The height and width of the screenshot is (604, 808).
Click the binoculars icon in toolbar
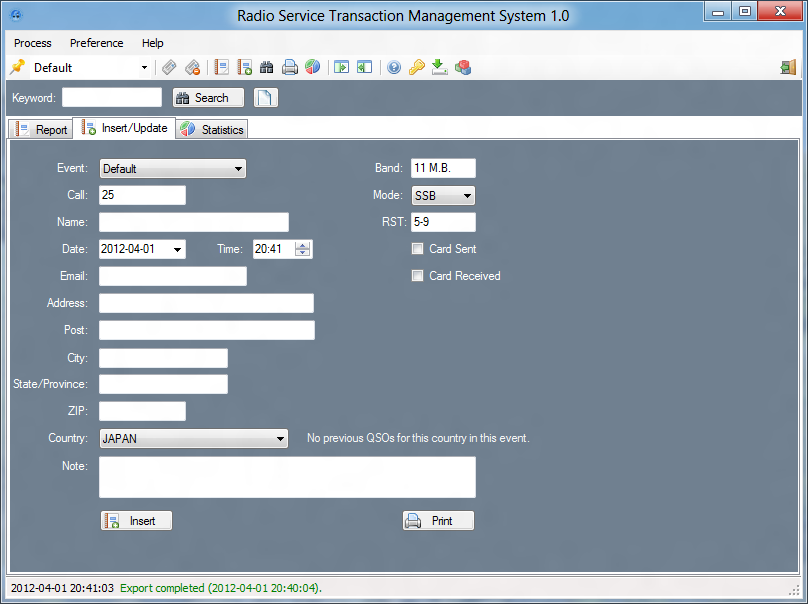[x=266, y=68]
